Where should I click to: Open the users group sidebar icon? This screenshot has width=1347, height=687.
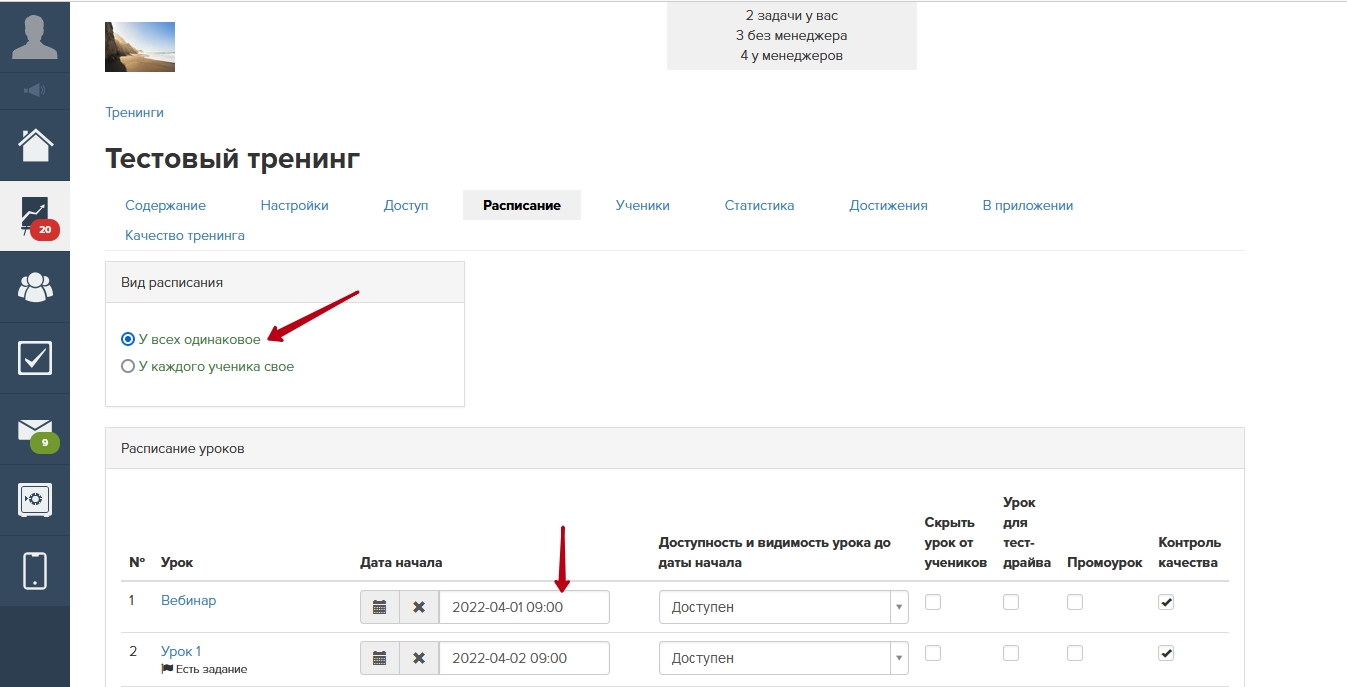(x=35, y=287)
